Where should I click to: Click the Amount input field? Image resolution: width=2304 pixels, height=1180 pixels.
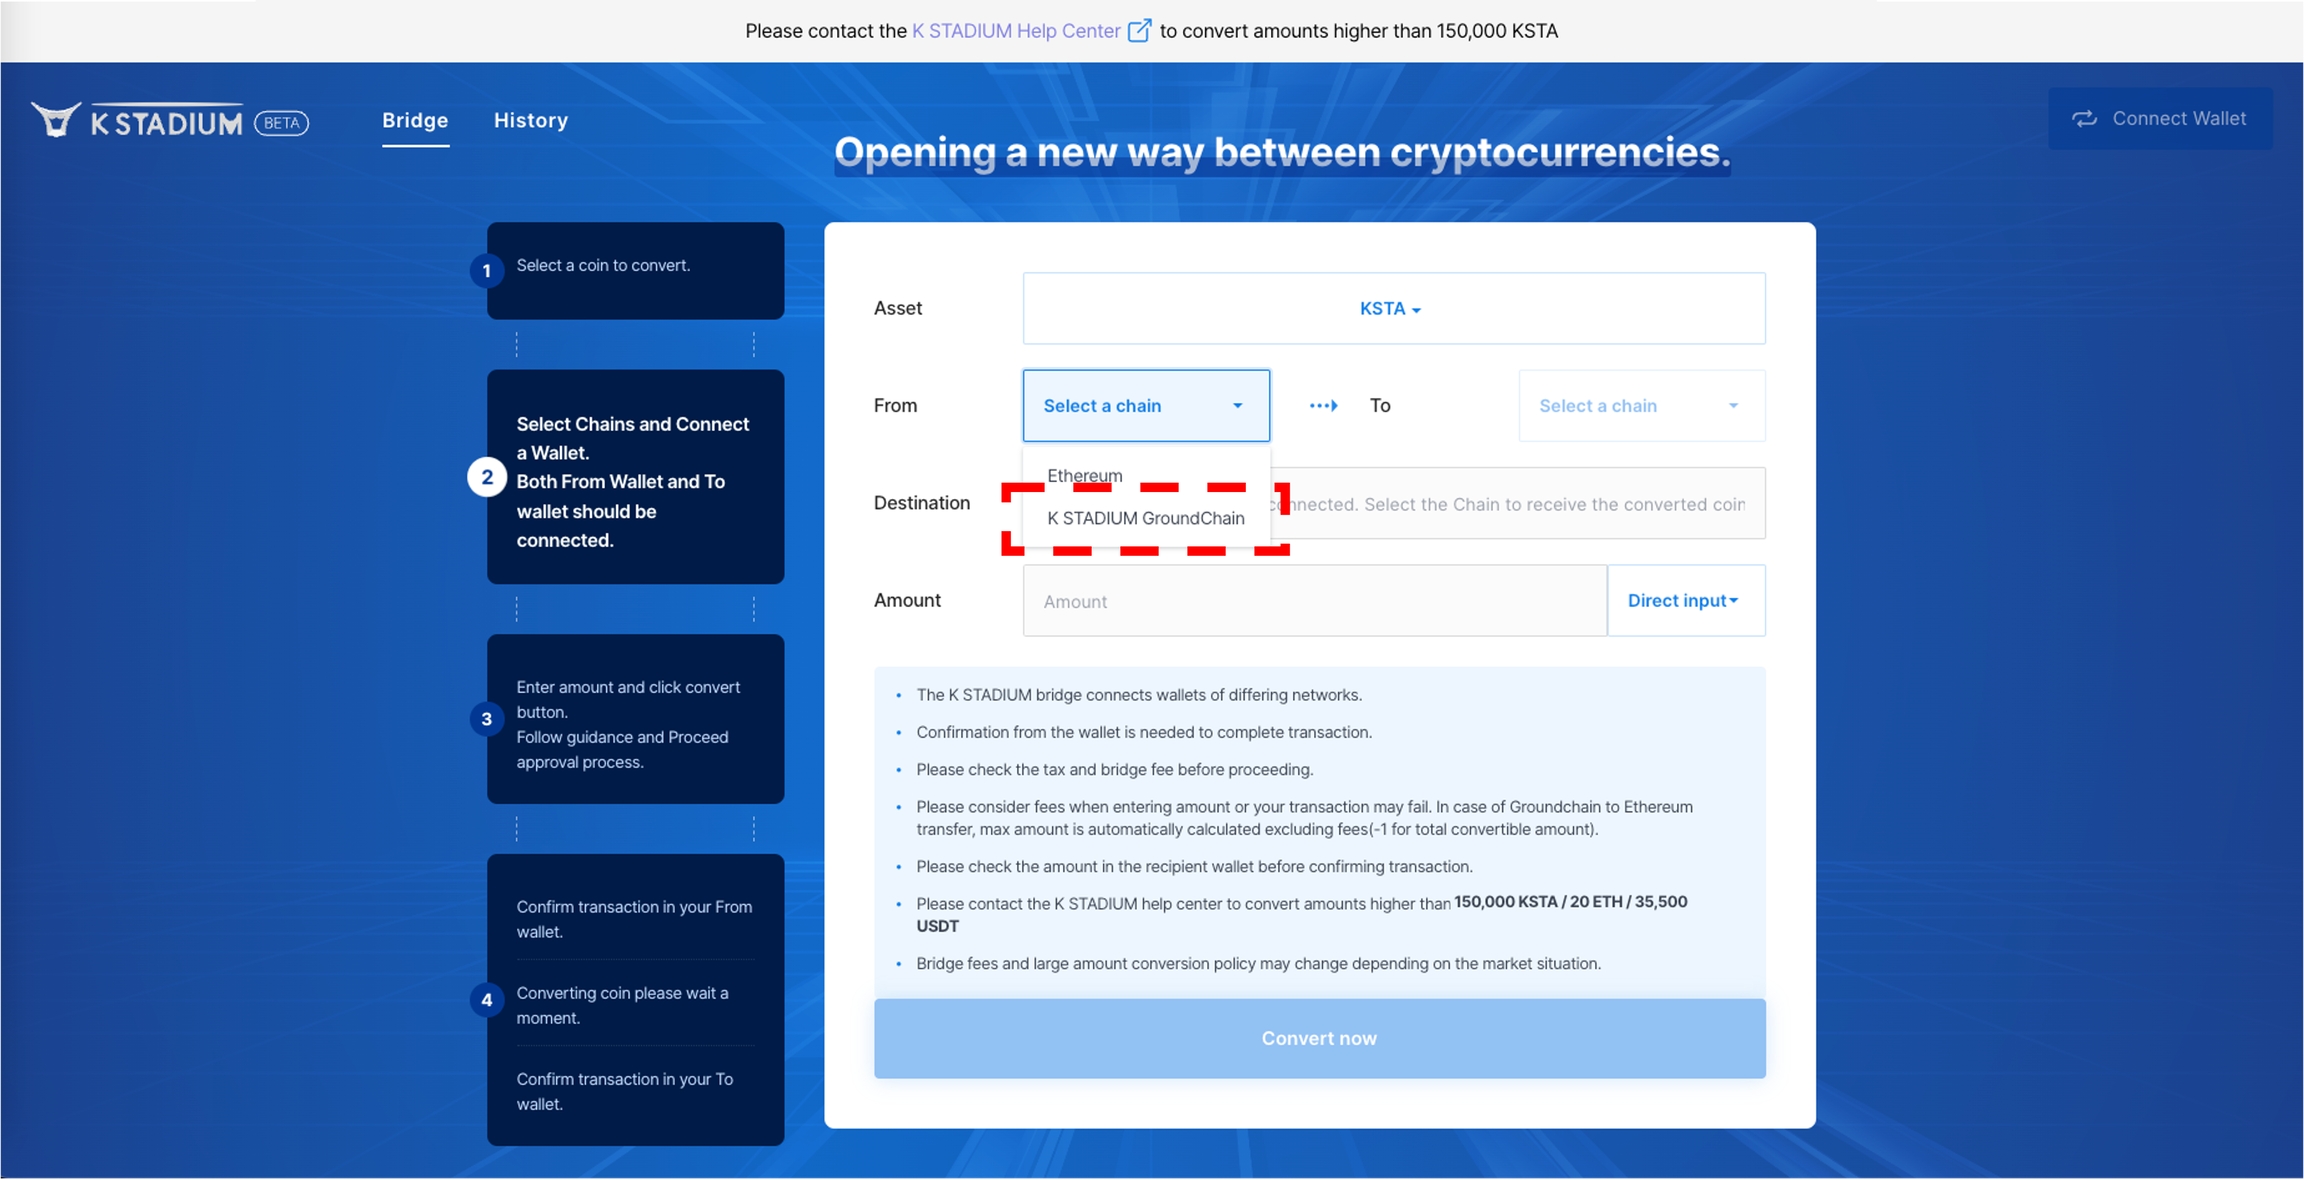(1314, 600)
